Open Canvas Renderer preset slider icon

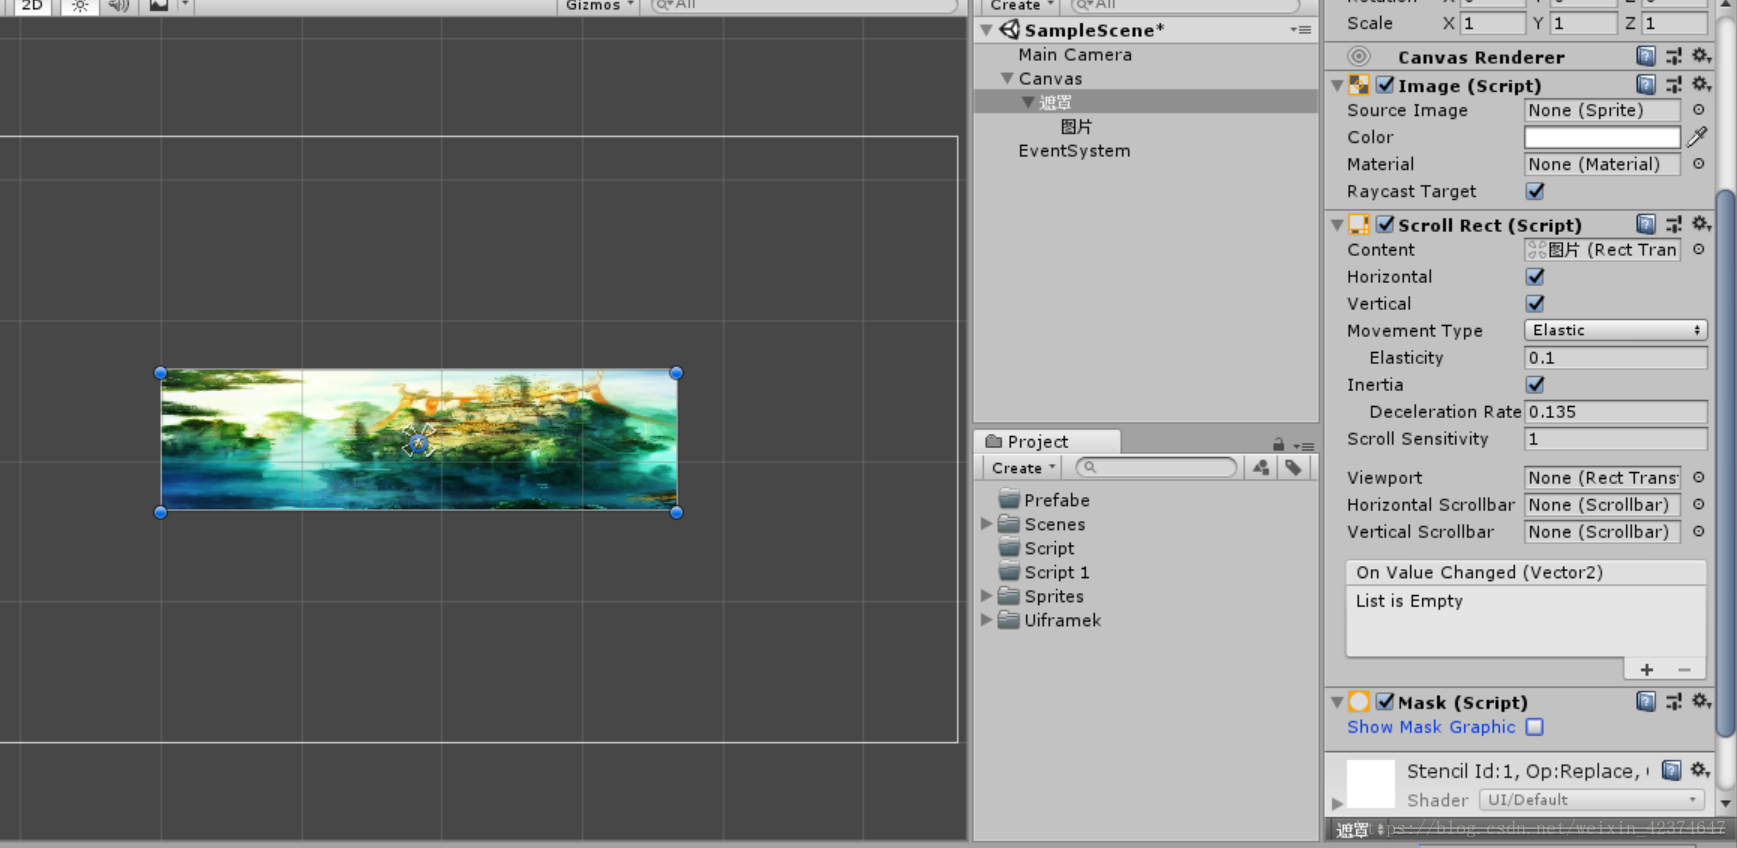[1673, 56]
